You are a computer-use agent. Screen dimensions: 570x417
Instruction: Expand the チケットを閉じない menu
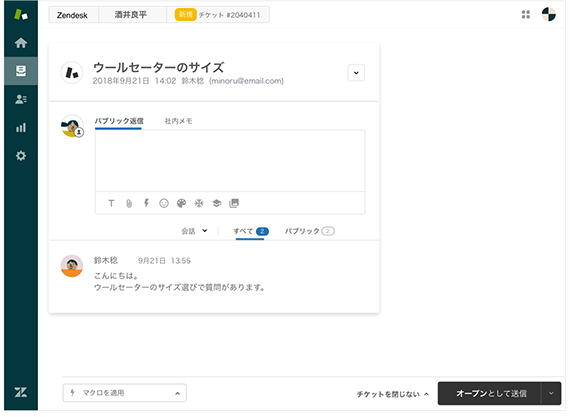coord(393,394)
